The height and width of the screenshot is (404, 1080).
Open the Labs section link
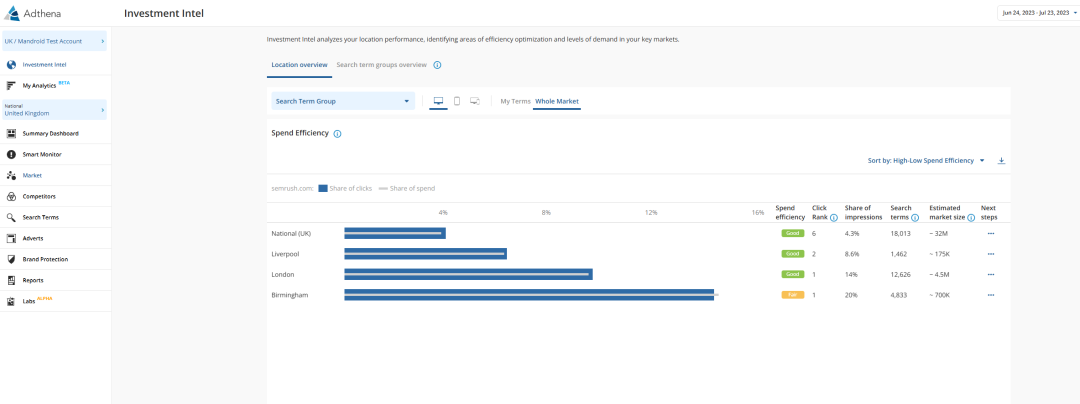click(29, 301)
